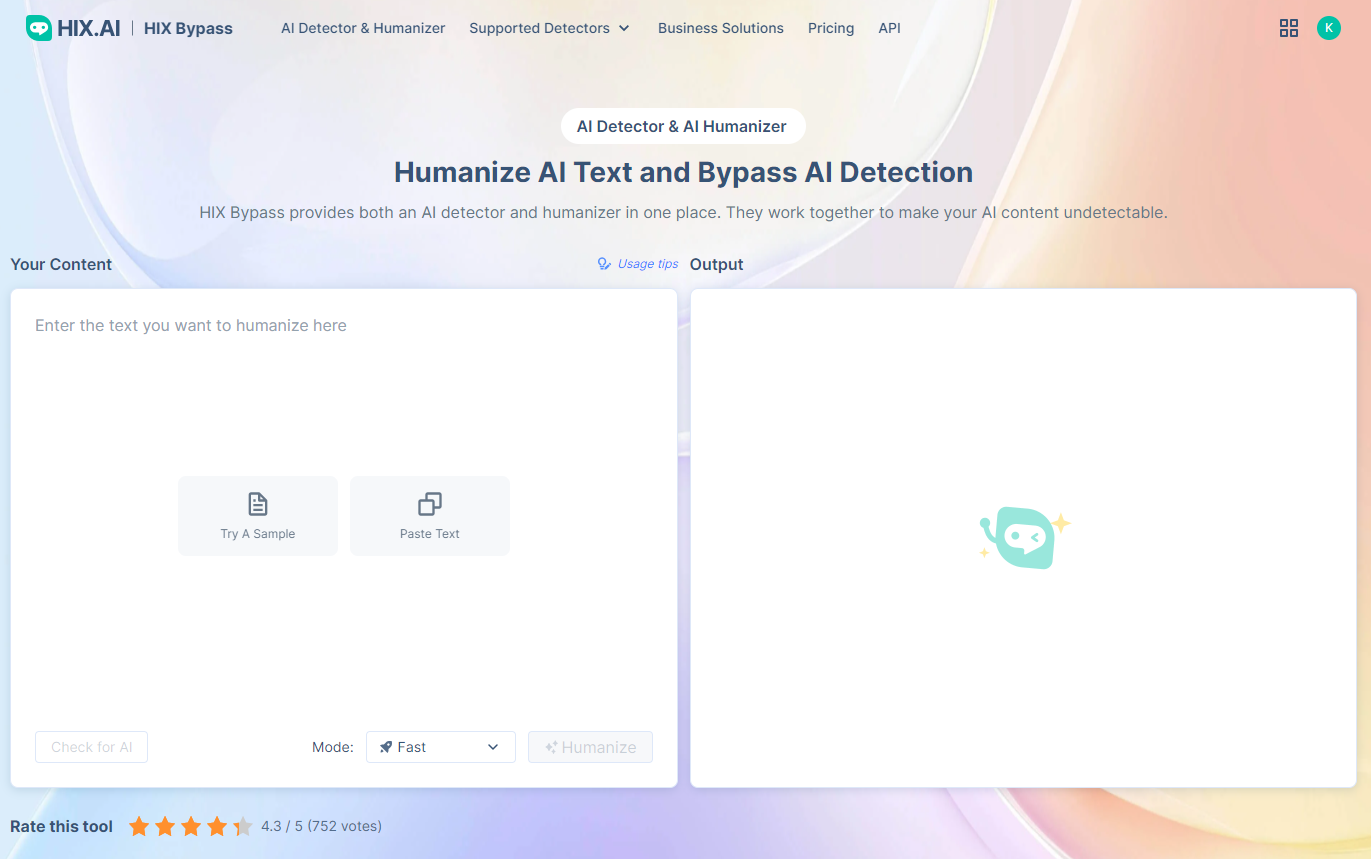Viewport: 1371px width, 859px height.
Task: Open the user avatar K menu
Action: point(1328,28)
